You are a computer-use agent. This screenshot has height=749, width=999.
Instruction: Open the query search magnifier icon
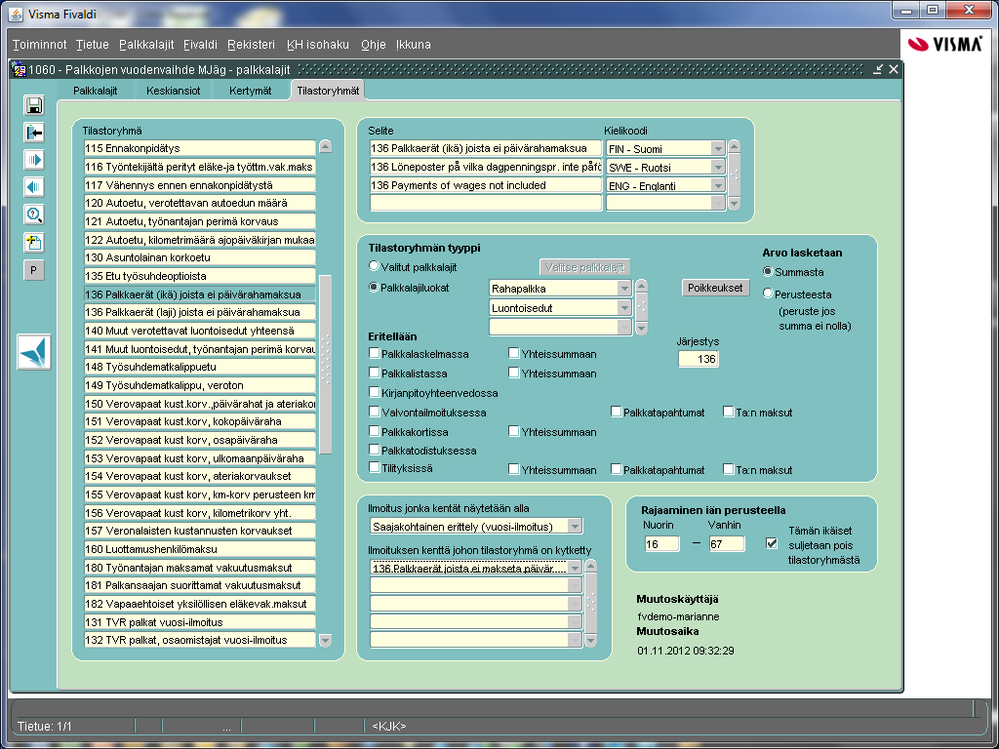34,215
